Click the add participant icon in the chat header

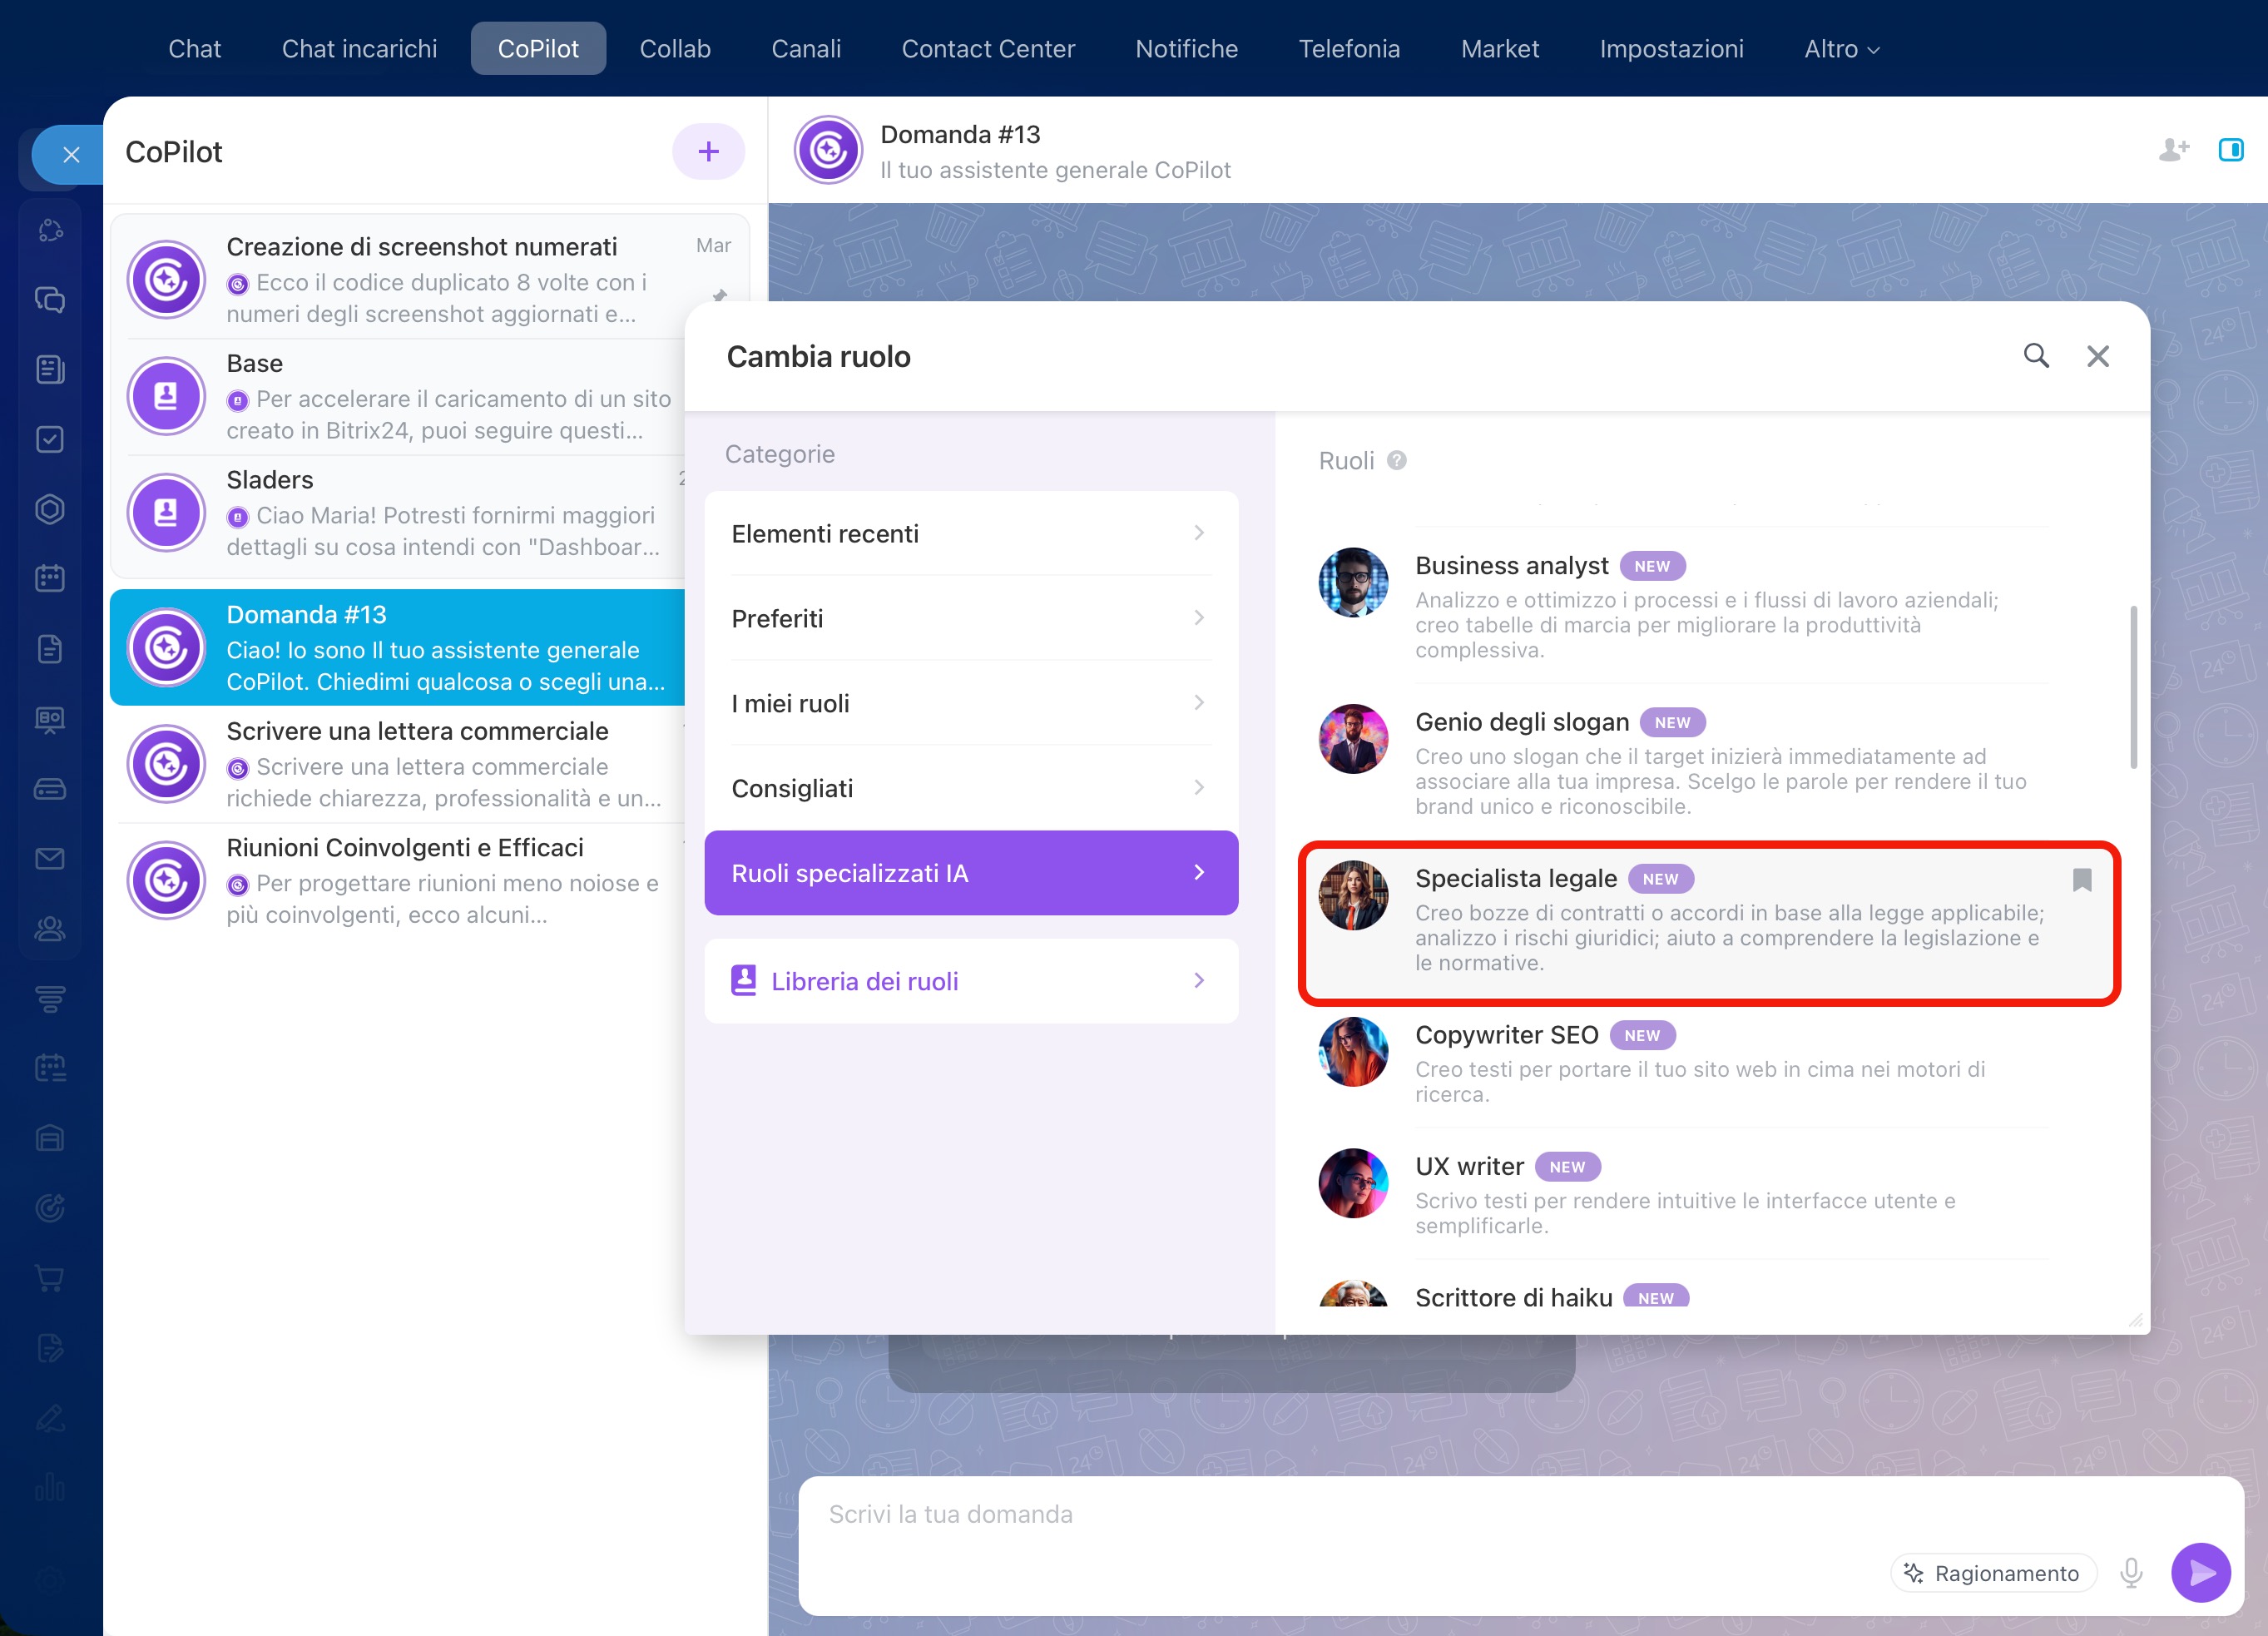2173,151
